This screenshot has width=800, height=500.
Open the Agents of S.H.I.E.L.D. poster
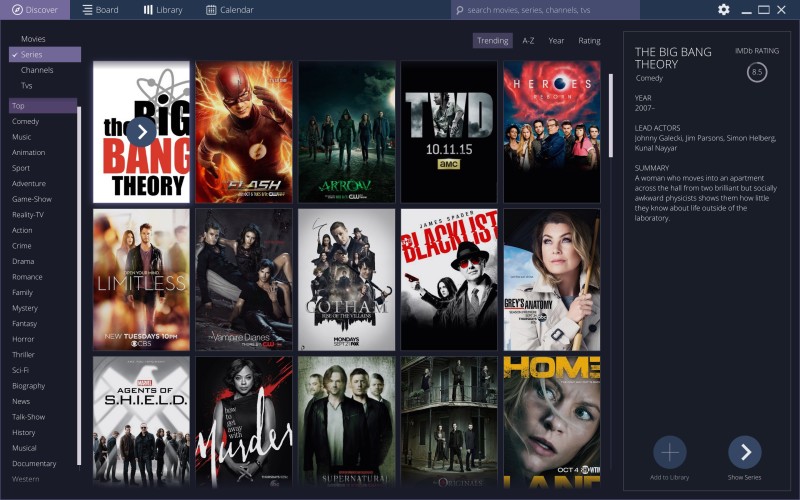click(x=141, y=422)
